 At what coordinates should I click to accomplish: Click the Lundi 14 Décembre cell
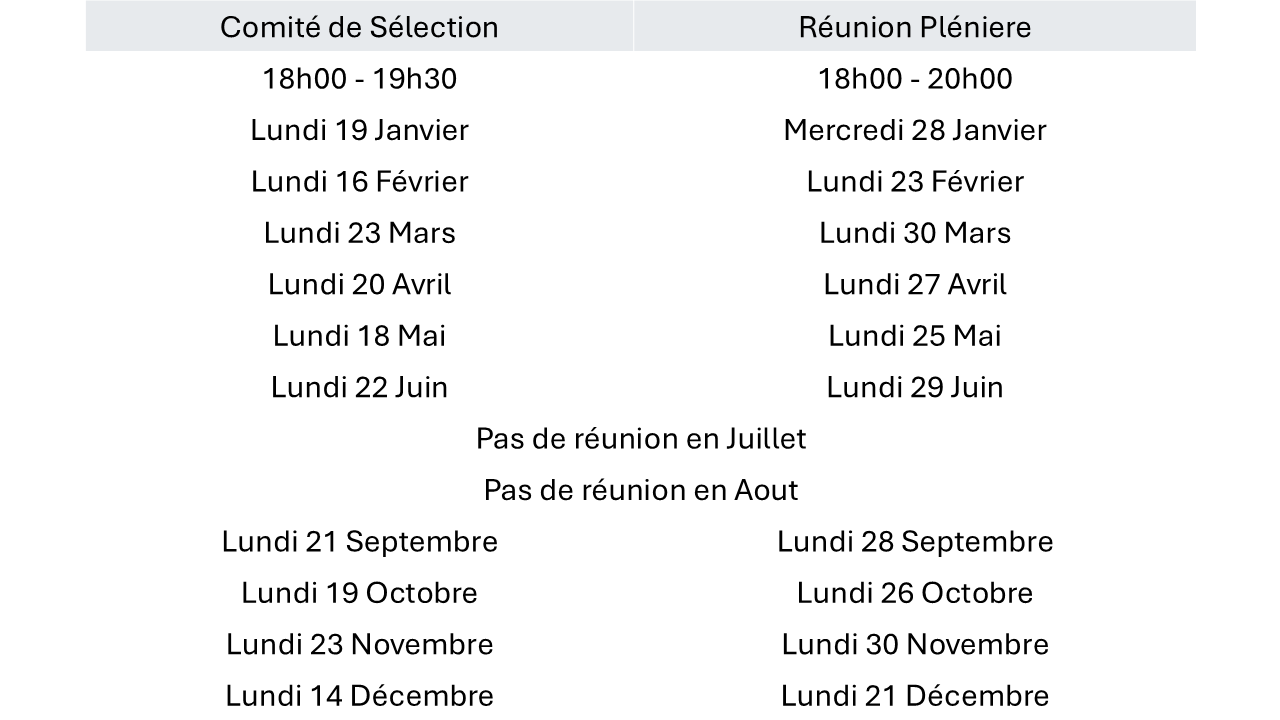(x=359, y=696)
